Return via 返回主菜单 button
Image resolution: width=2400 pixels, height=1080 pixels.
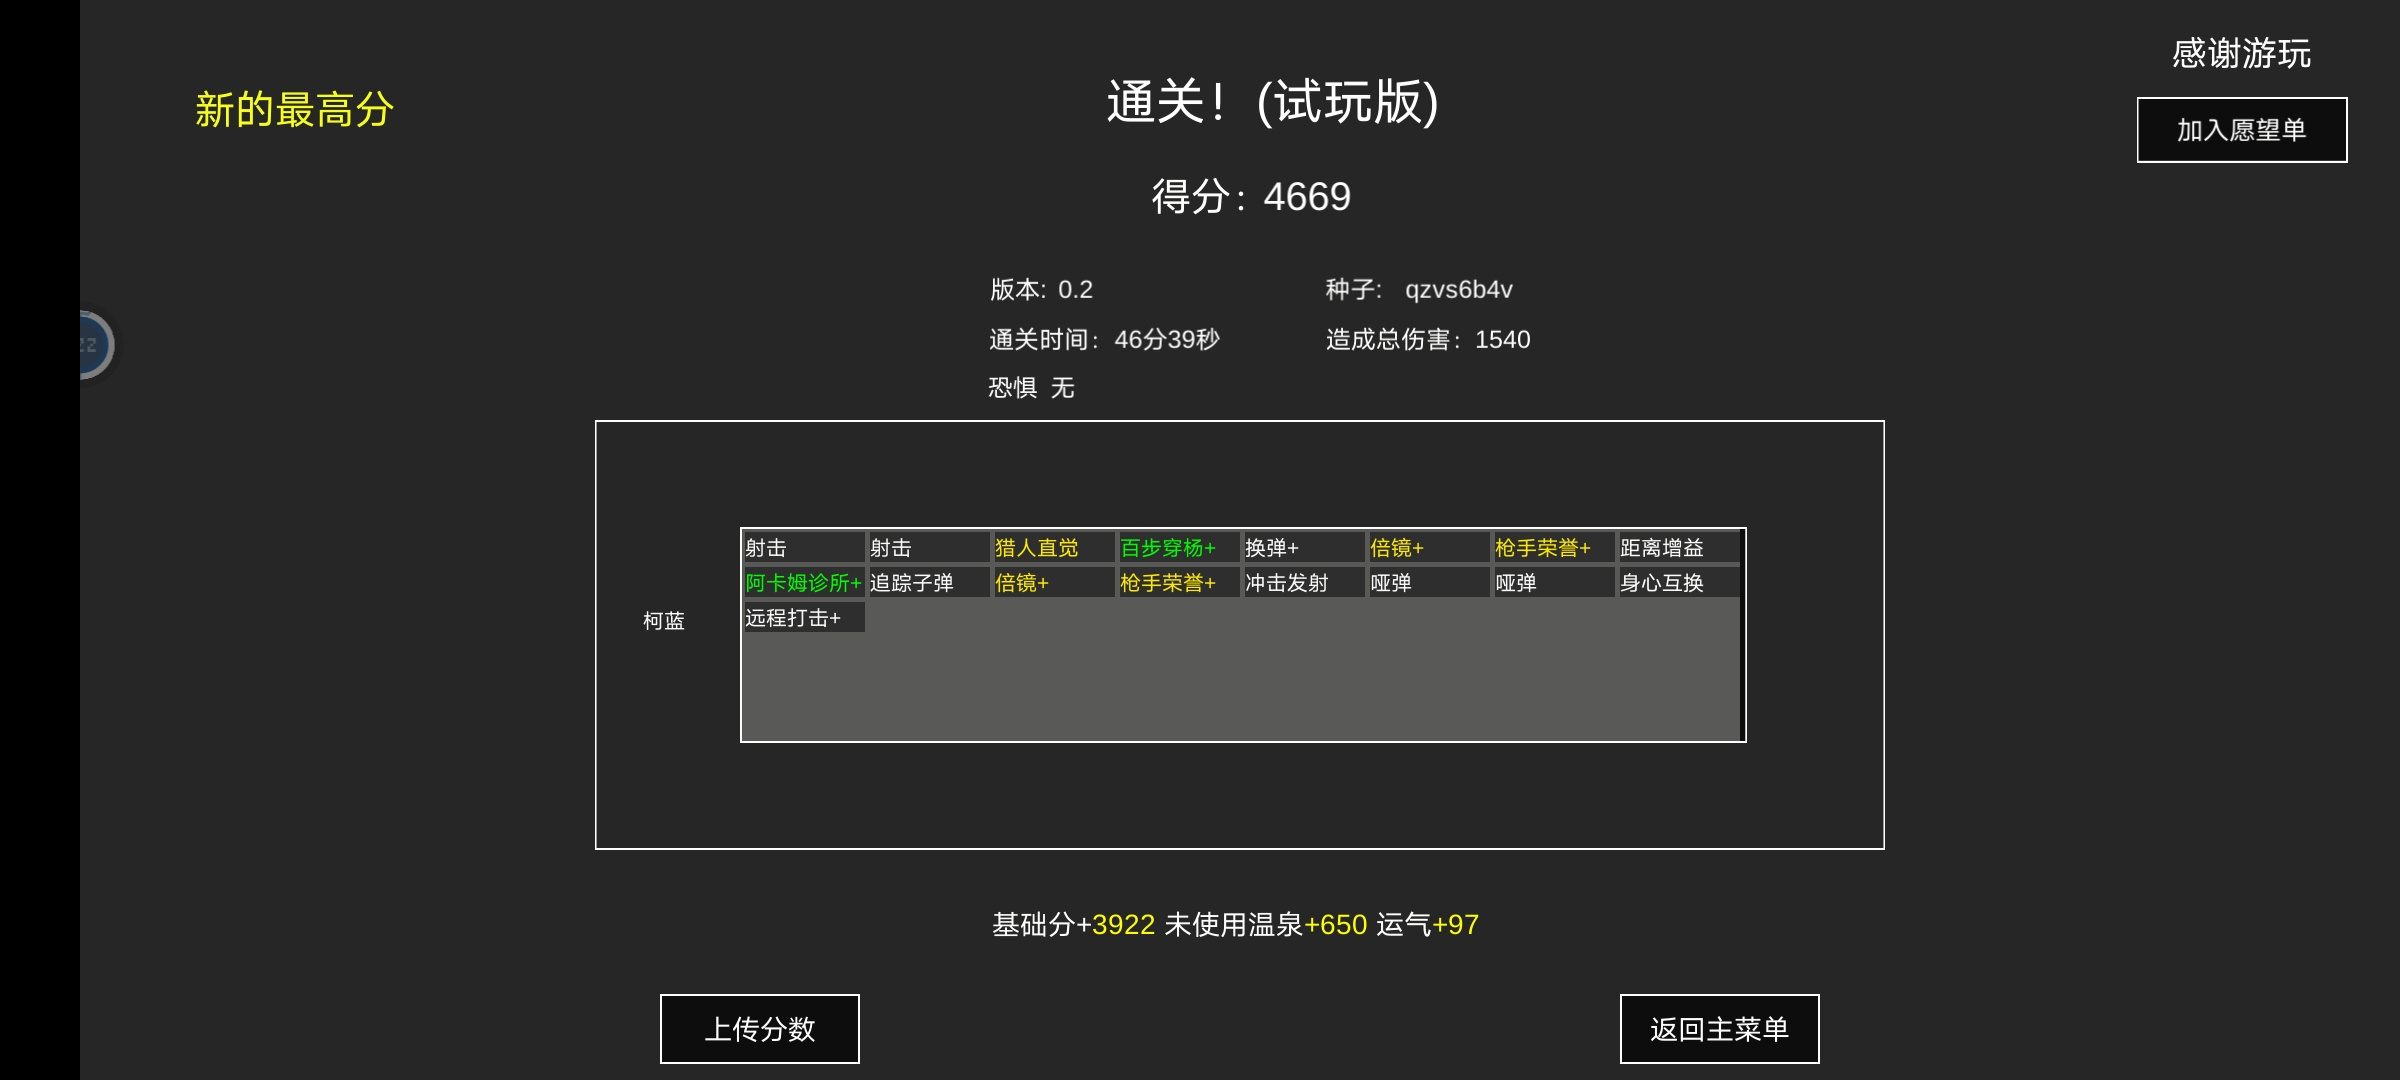click(x=1719, y=1029)
